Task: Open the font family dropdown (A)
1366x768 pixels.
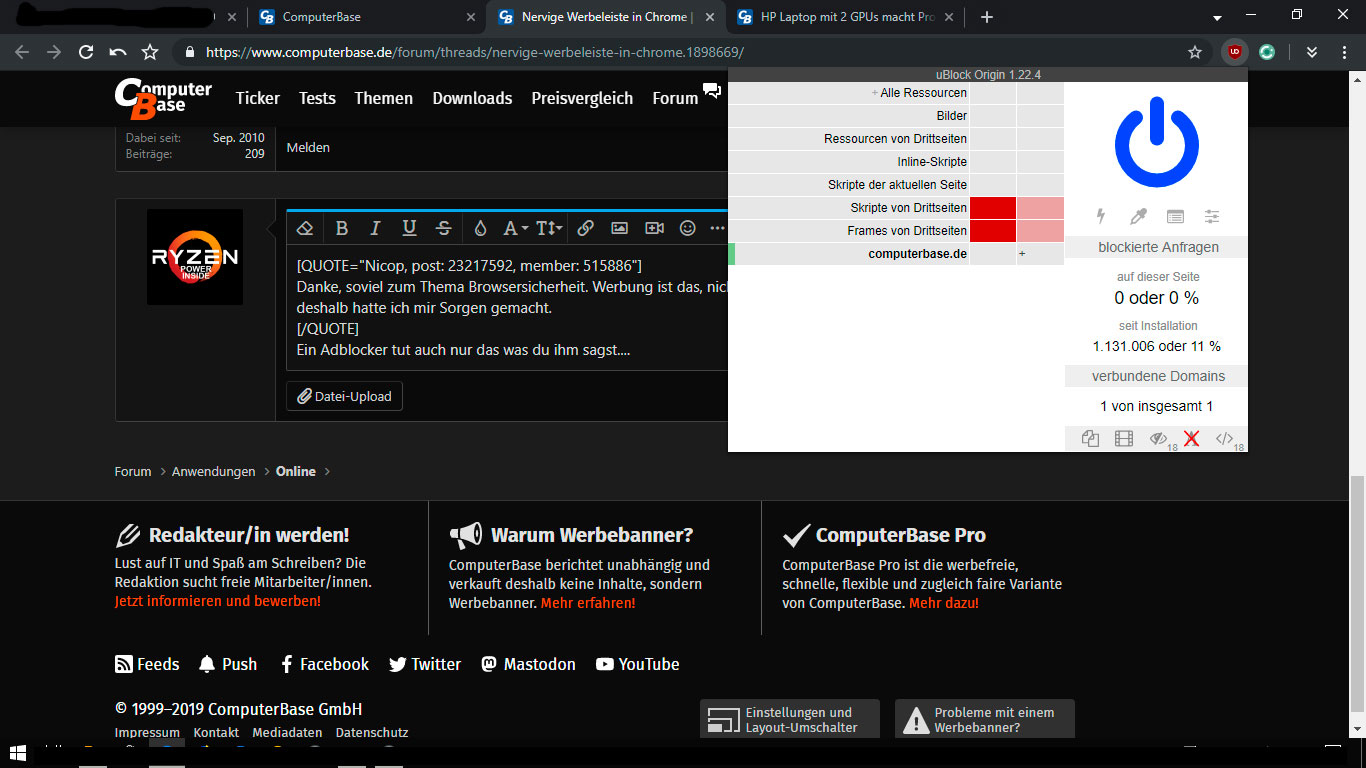Action: tap(515, 228)
